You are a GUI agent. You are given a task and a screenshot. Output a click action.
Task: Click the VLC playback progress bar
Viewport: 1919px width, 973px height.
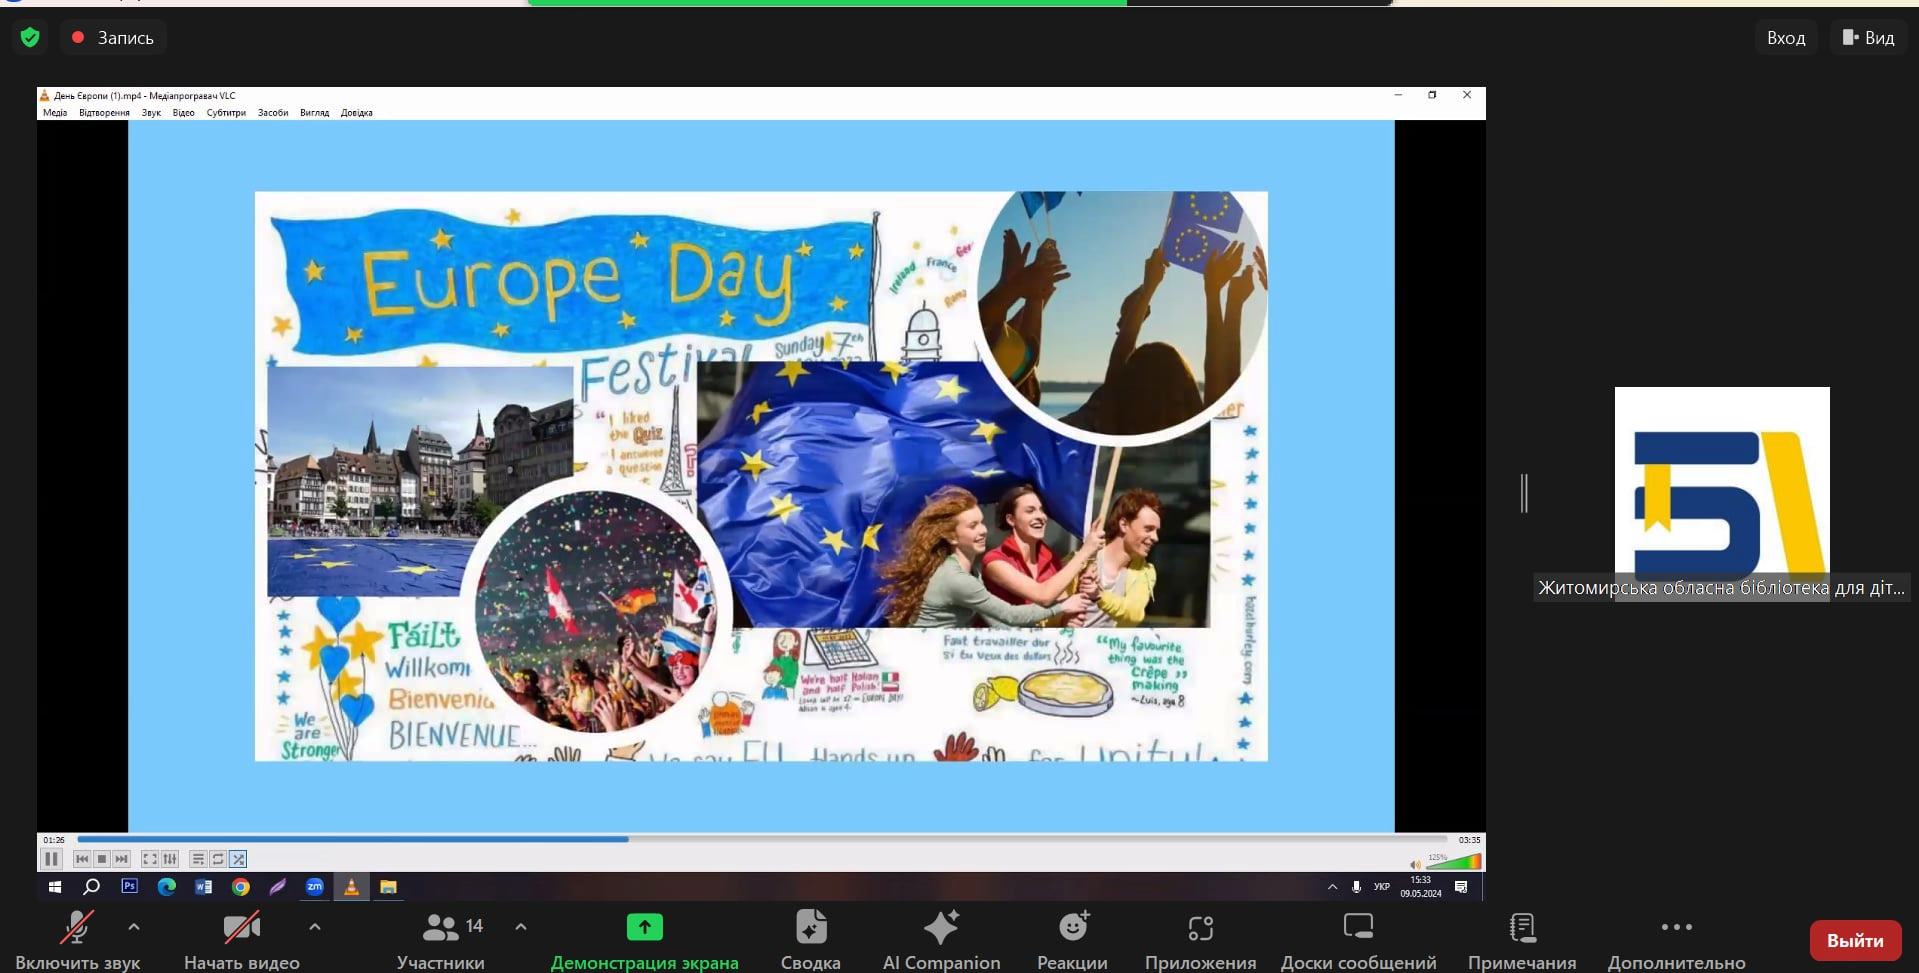click(x=760, y=840)
